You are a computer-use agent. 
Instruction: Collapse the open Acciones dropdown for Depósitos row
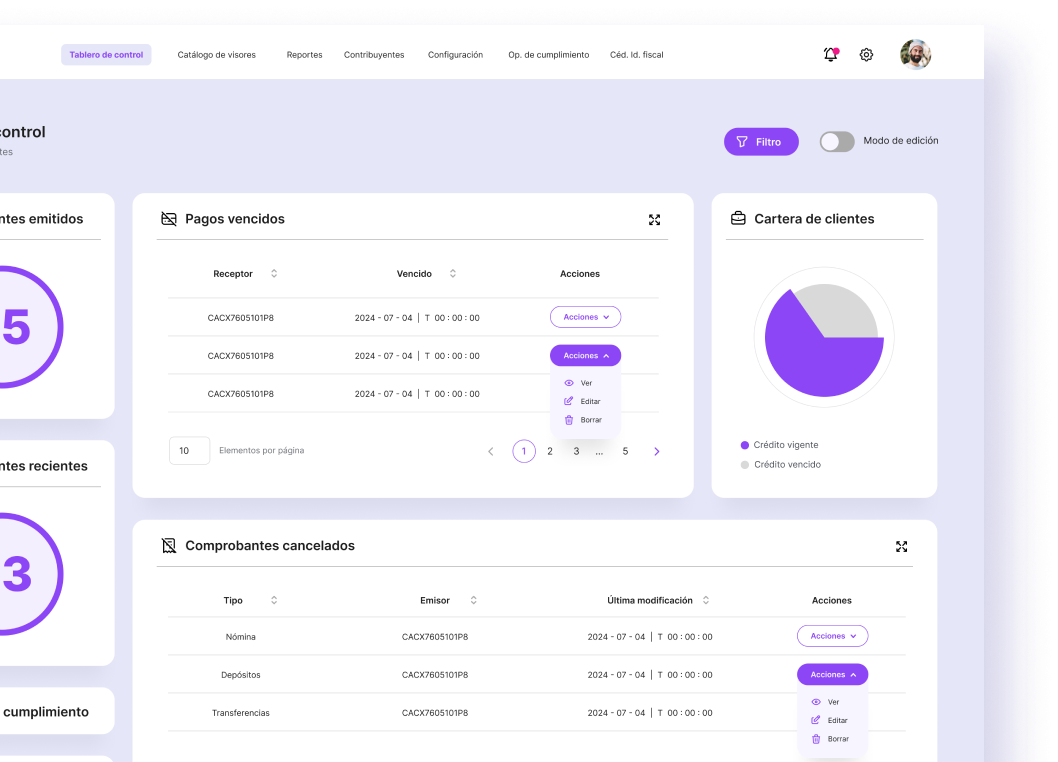coord(832,675)
